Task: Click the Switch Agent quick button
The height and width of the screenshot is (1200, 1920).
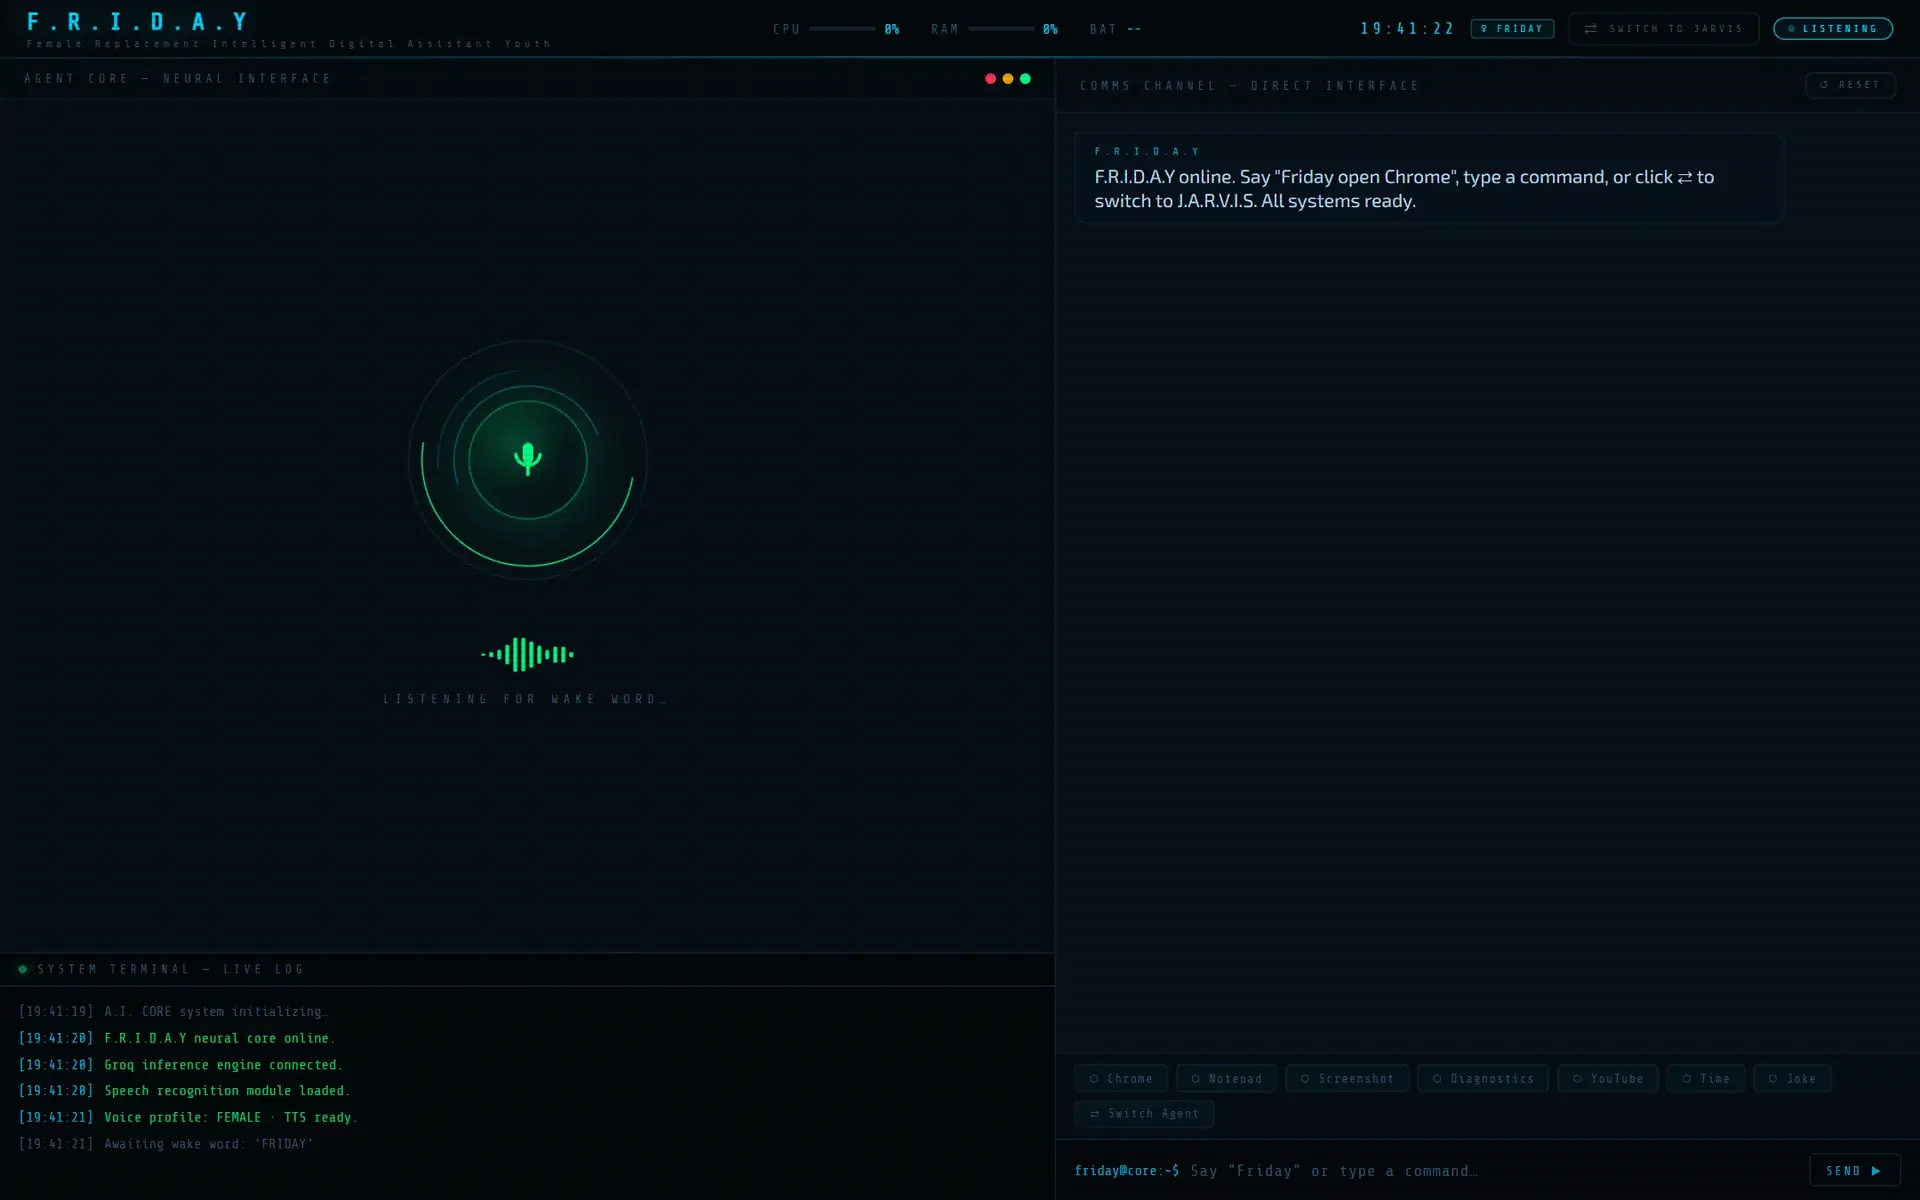Action: click(x=1144, y=1114)
